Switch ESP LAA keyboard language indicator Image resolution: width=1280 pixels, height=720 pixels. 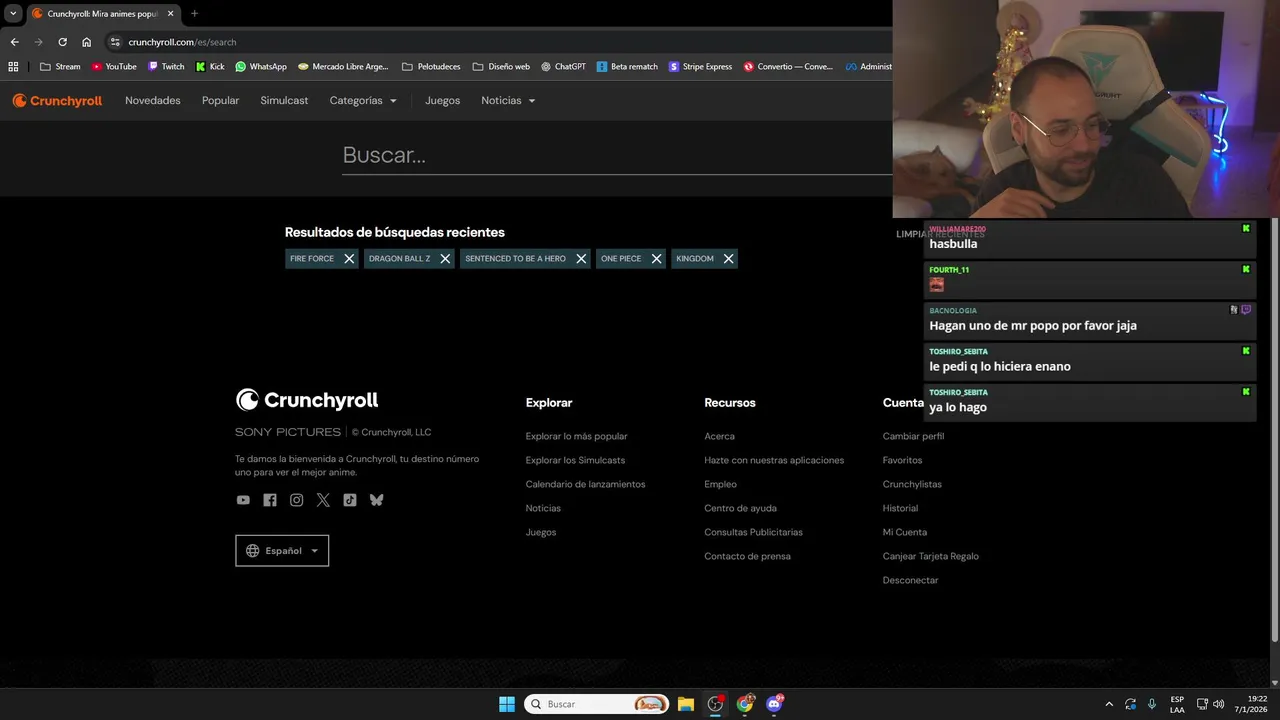tap(1177, 704)
